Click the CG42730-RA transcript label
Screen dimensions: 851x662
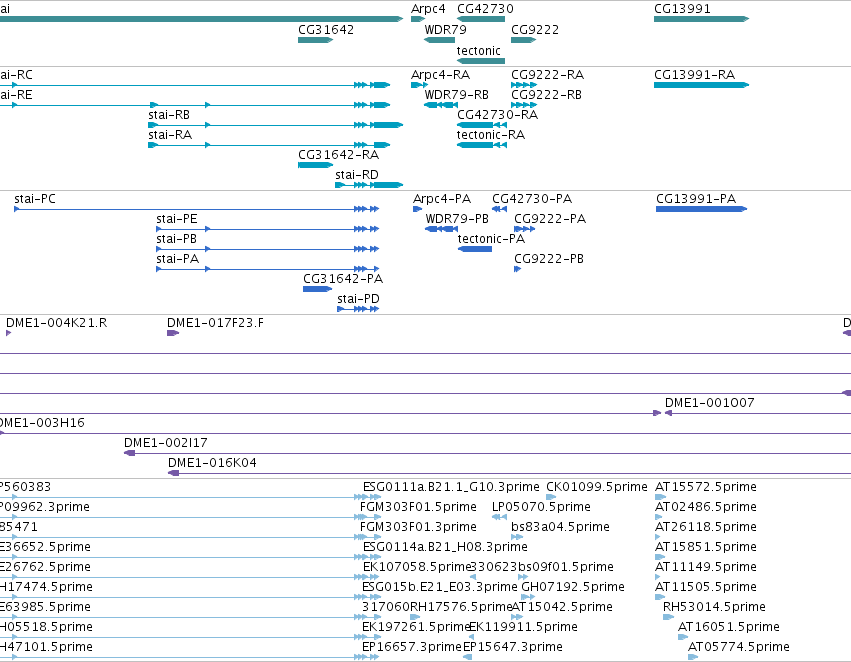tap(498, 115)
